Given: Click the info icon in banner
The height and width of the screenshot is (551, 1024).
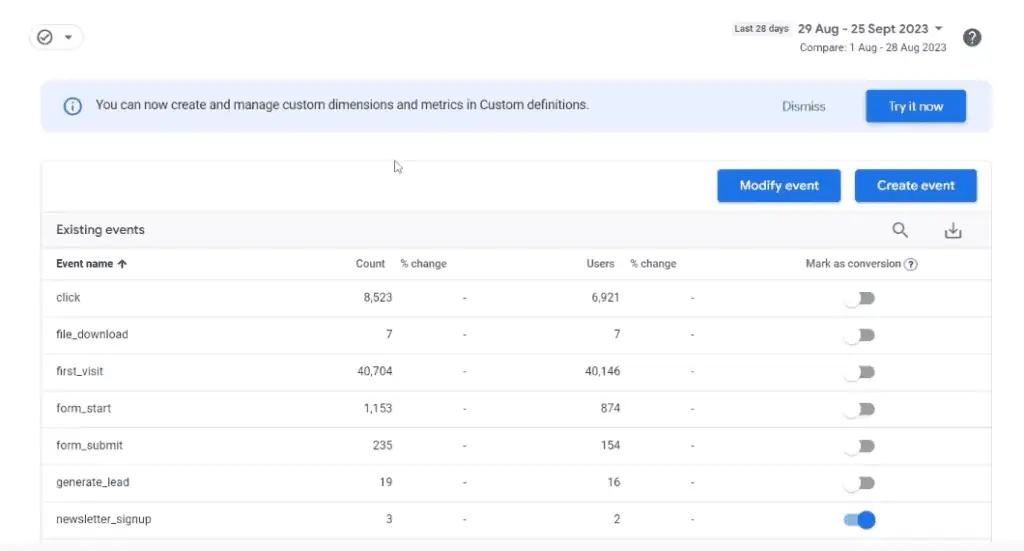Looking at the screenshot, I should coord(72,106).
